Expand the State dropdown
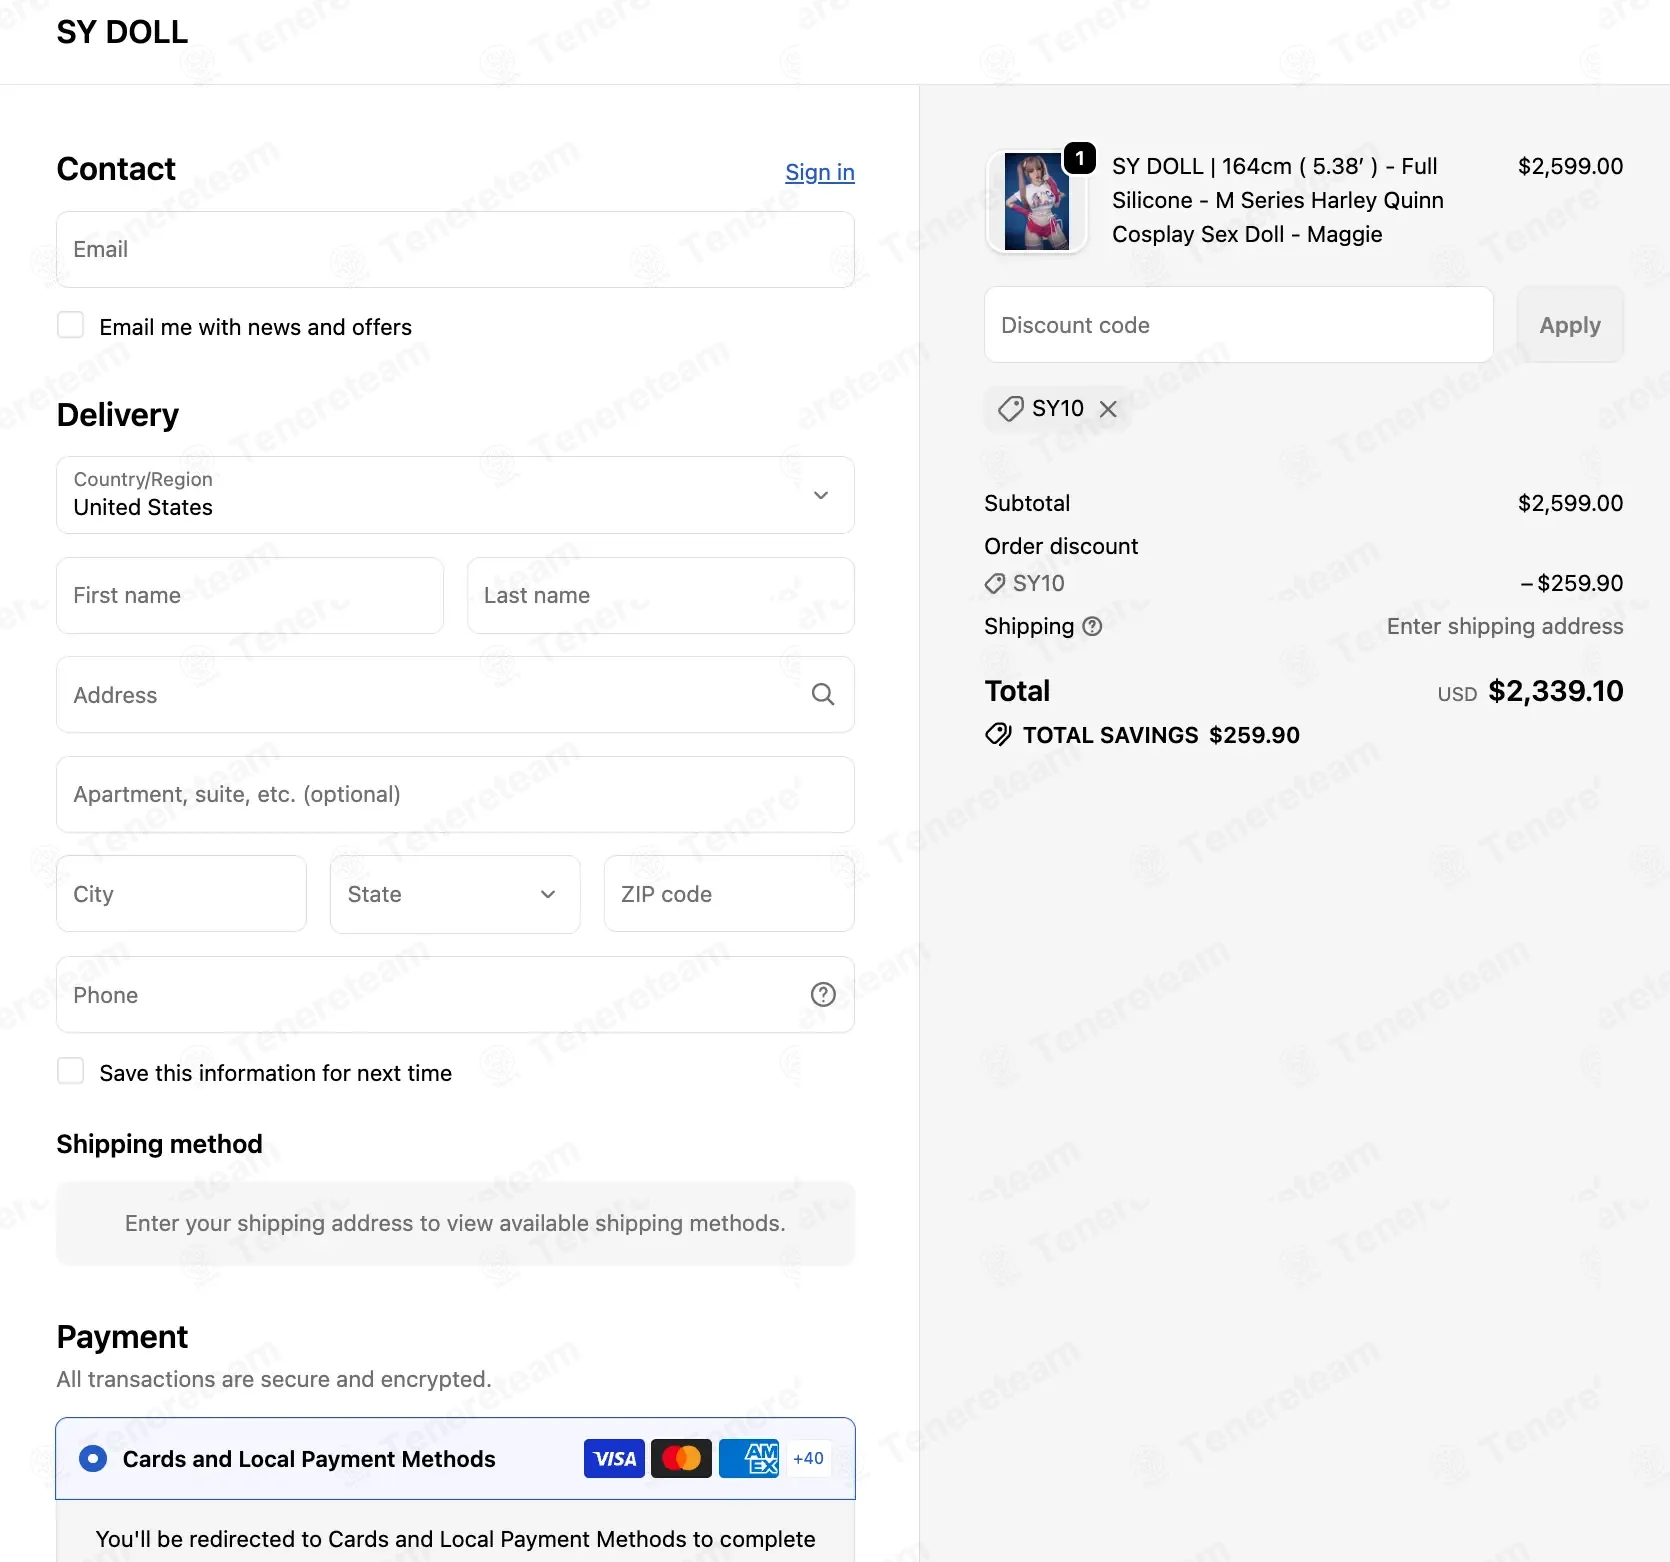Image resolution: width=1670 pixels, height=1562 pixels. click(455, 894)
